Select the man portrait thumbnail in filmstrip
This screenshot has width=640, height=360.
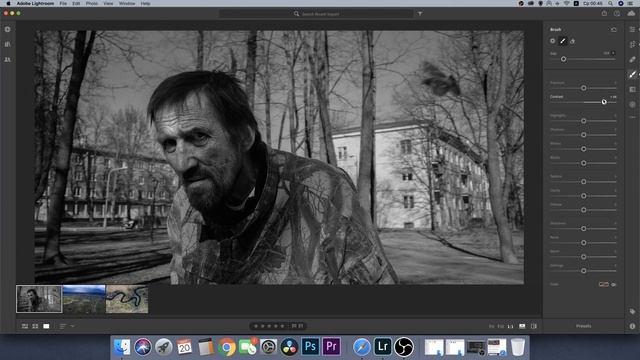(39, 299)
